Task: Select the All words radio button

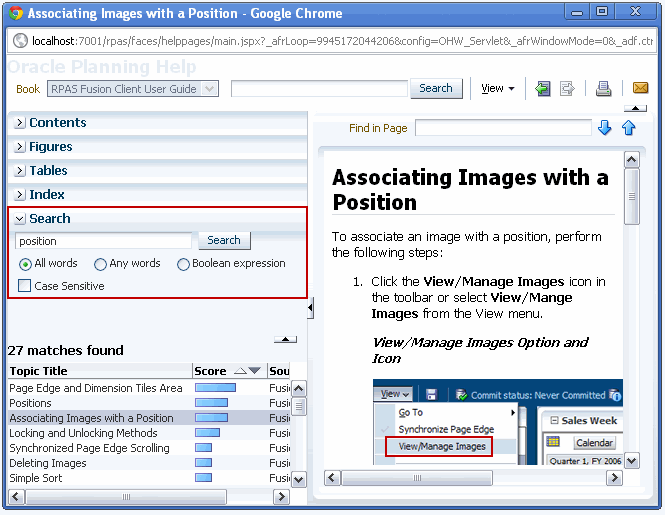Action: pyautogui.click(x=25, y=264)
